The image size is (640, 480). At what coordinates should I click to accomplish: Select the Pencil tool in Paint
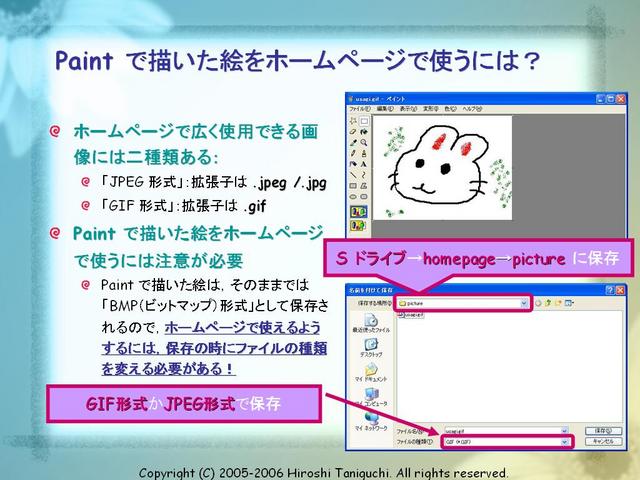pos(353,153)
